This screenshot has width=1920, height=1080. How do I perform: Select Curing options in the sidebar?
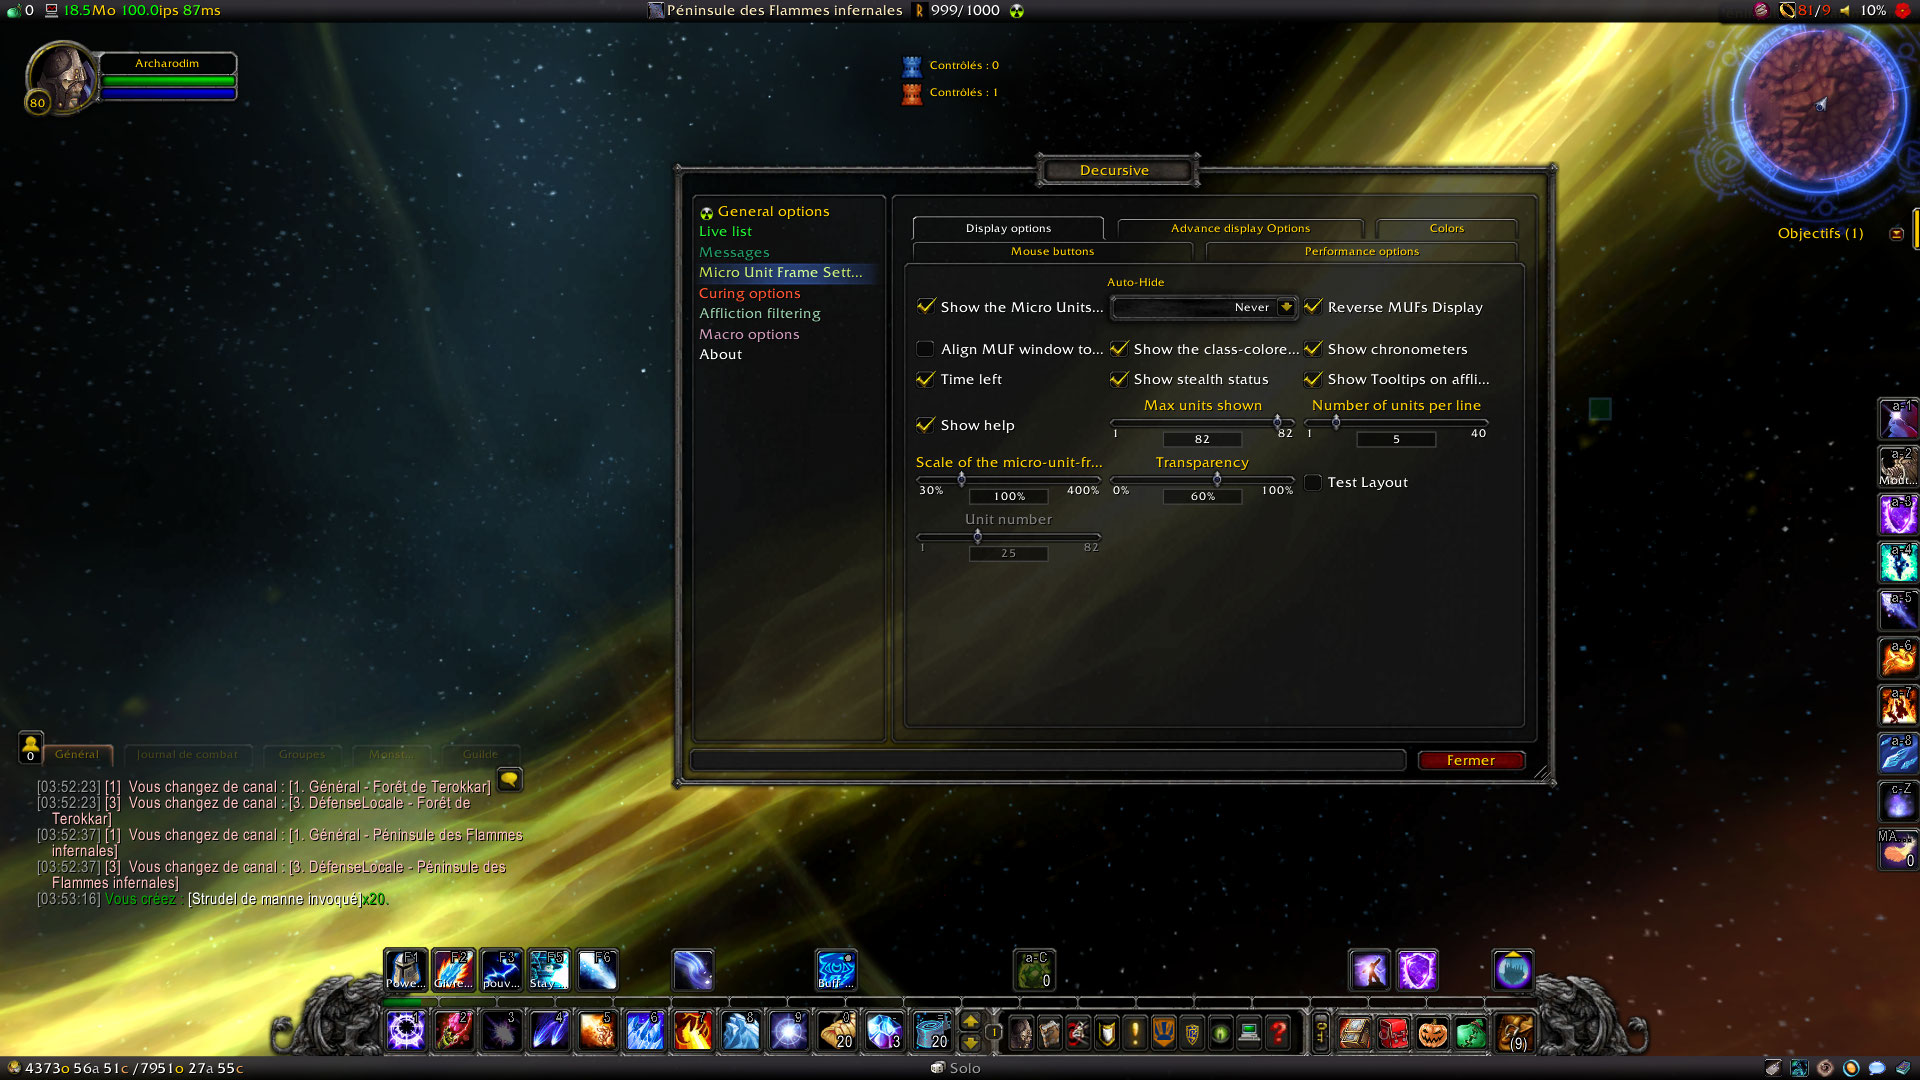(749, 293)
